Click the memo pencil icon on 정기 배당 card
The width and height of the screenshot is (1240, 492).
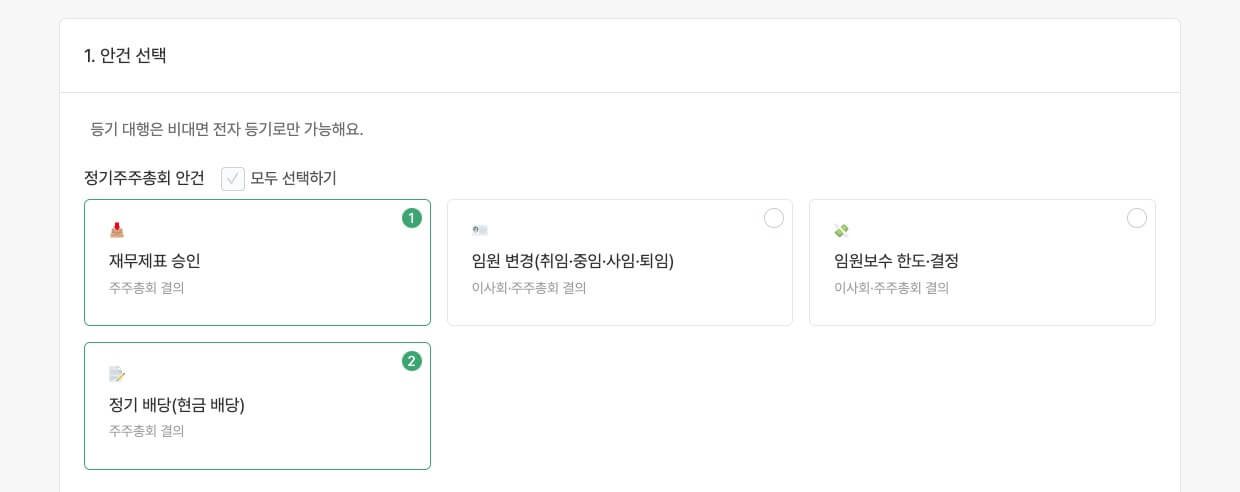[x=117, y=374]
